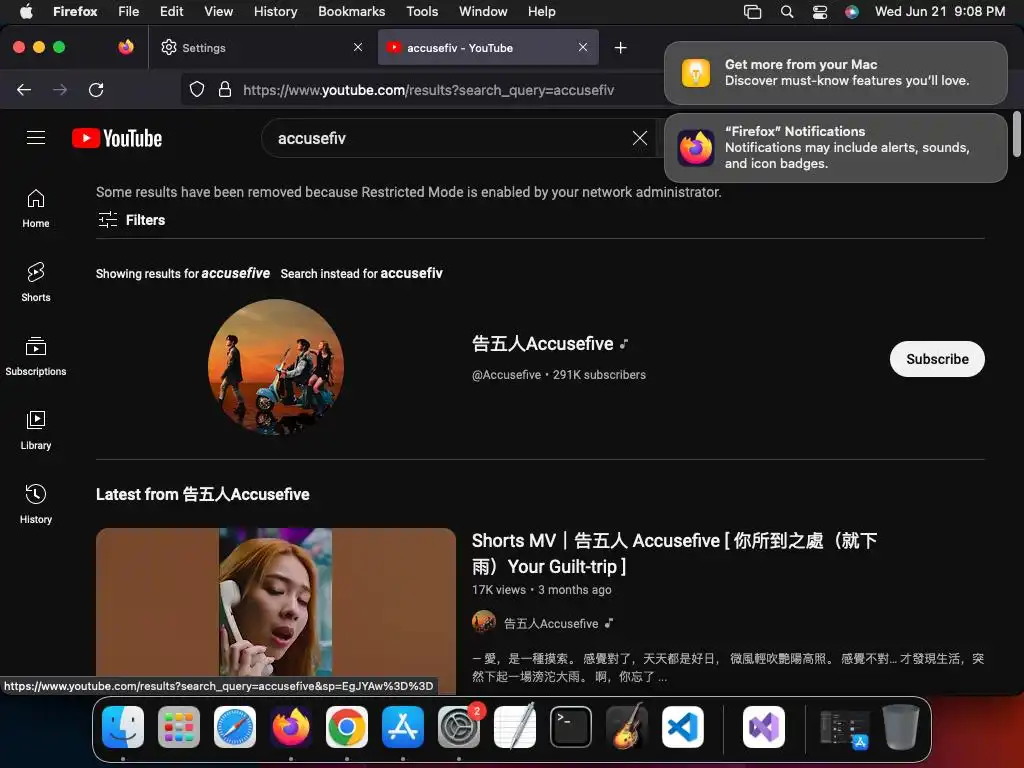Launch GarageBand from the Dock
The height and width of the screenshot is (768, 1024).
(627, 727)
